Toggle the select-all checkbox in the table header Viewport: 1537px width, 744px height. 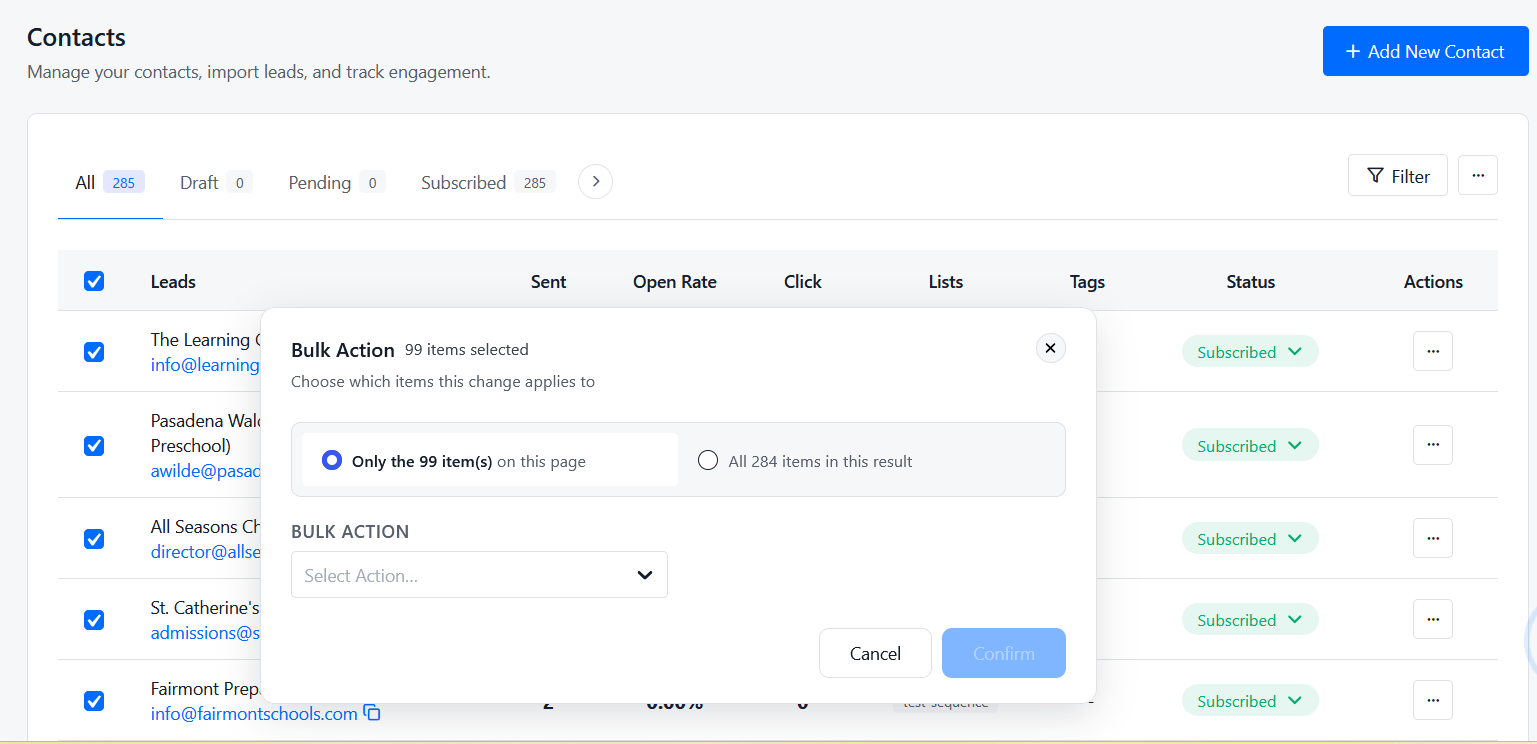tap(94, 281)
